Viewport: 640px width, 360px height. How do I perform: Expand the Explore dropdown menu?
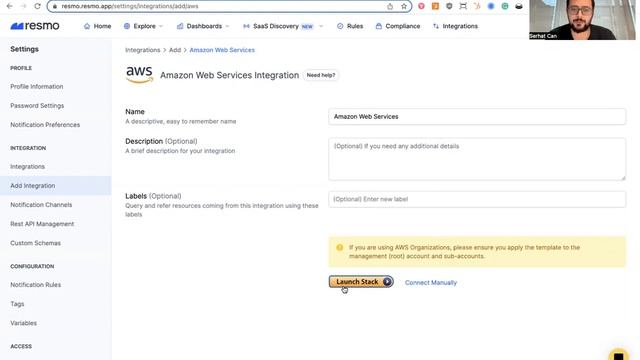click(x=143, y=26)
